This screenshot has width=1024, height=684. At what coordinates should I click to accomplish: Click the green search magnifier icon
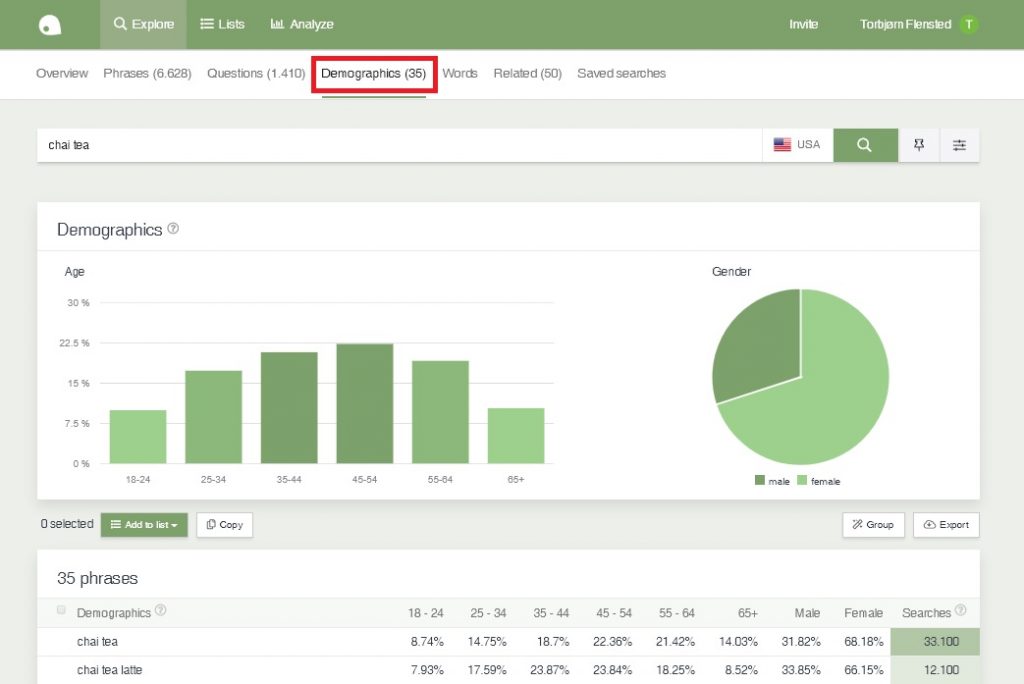coord(864,144)
